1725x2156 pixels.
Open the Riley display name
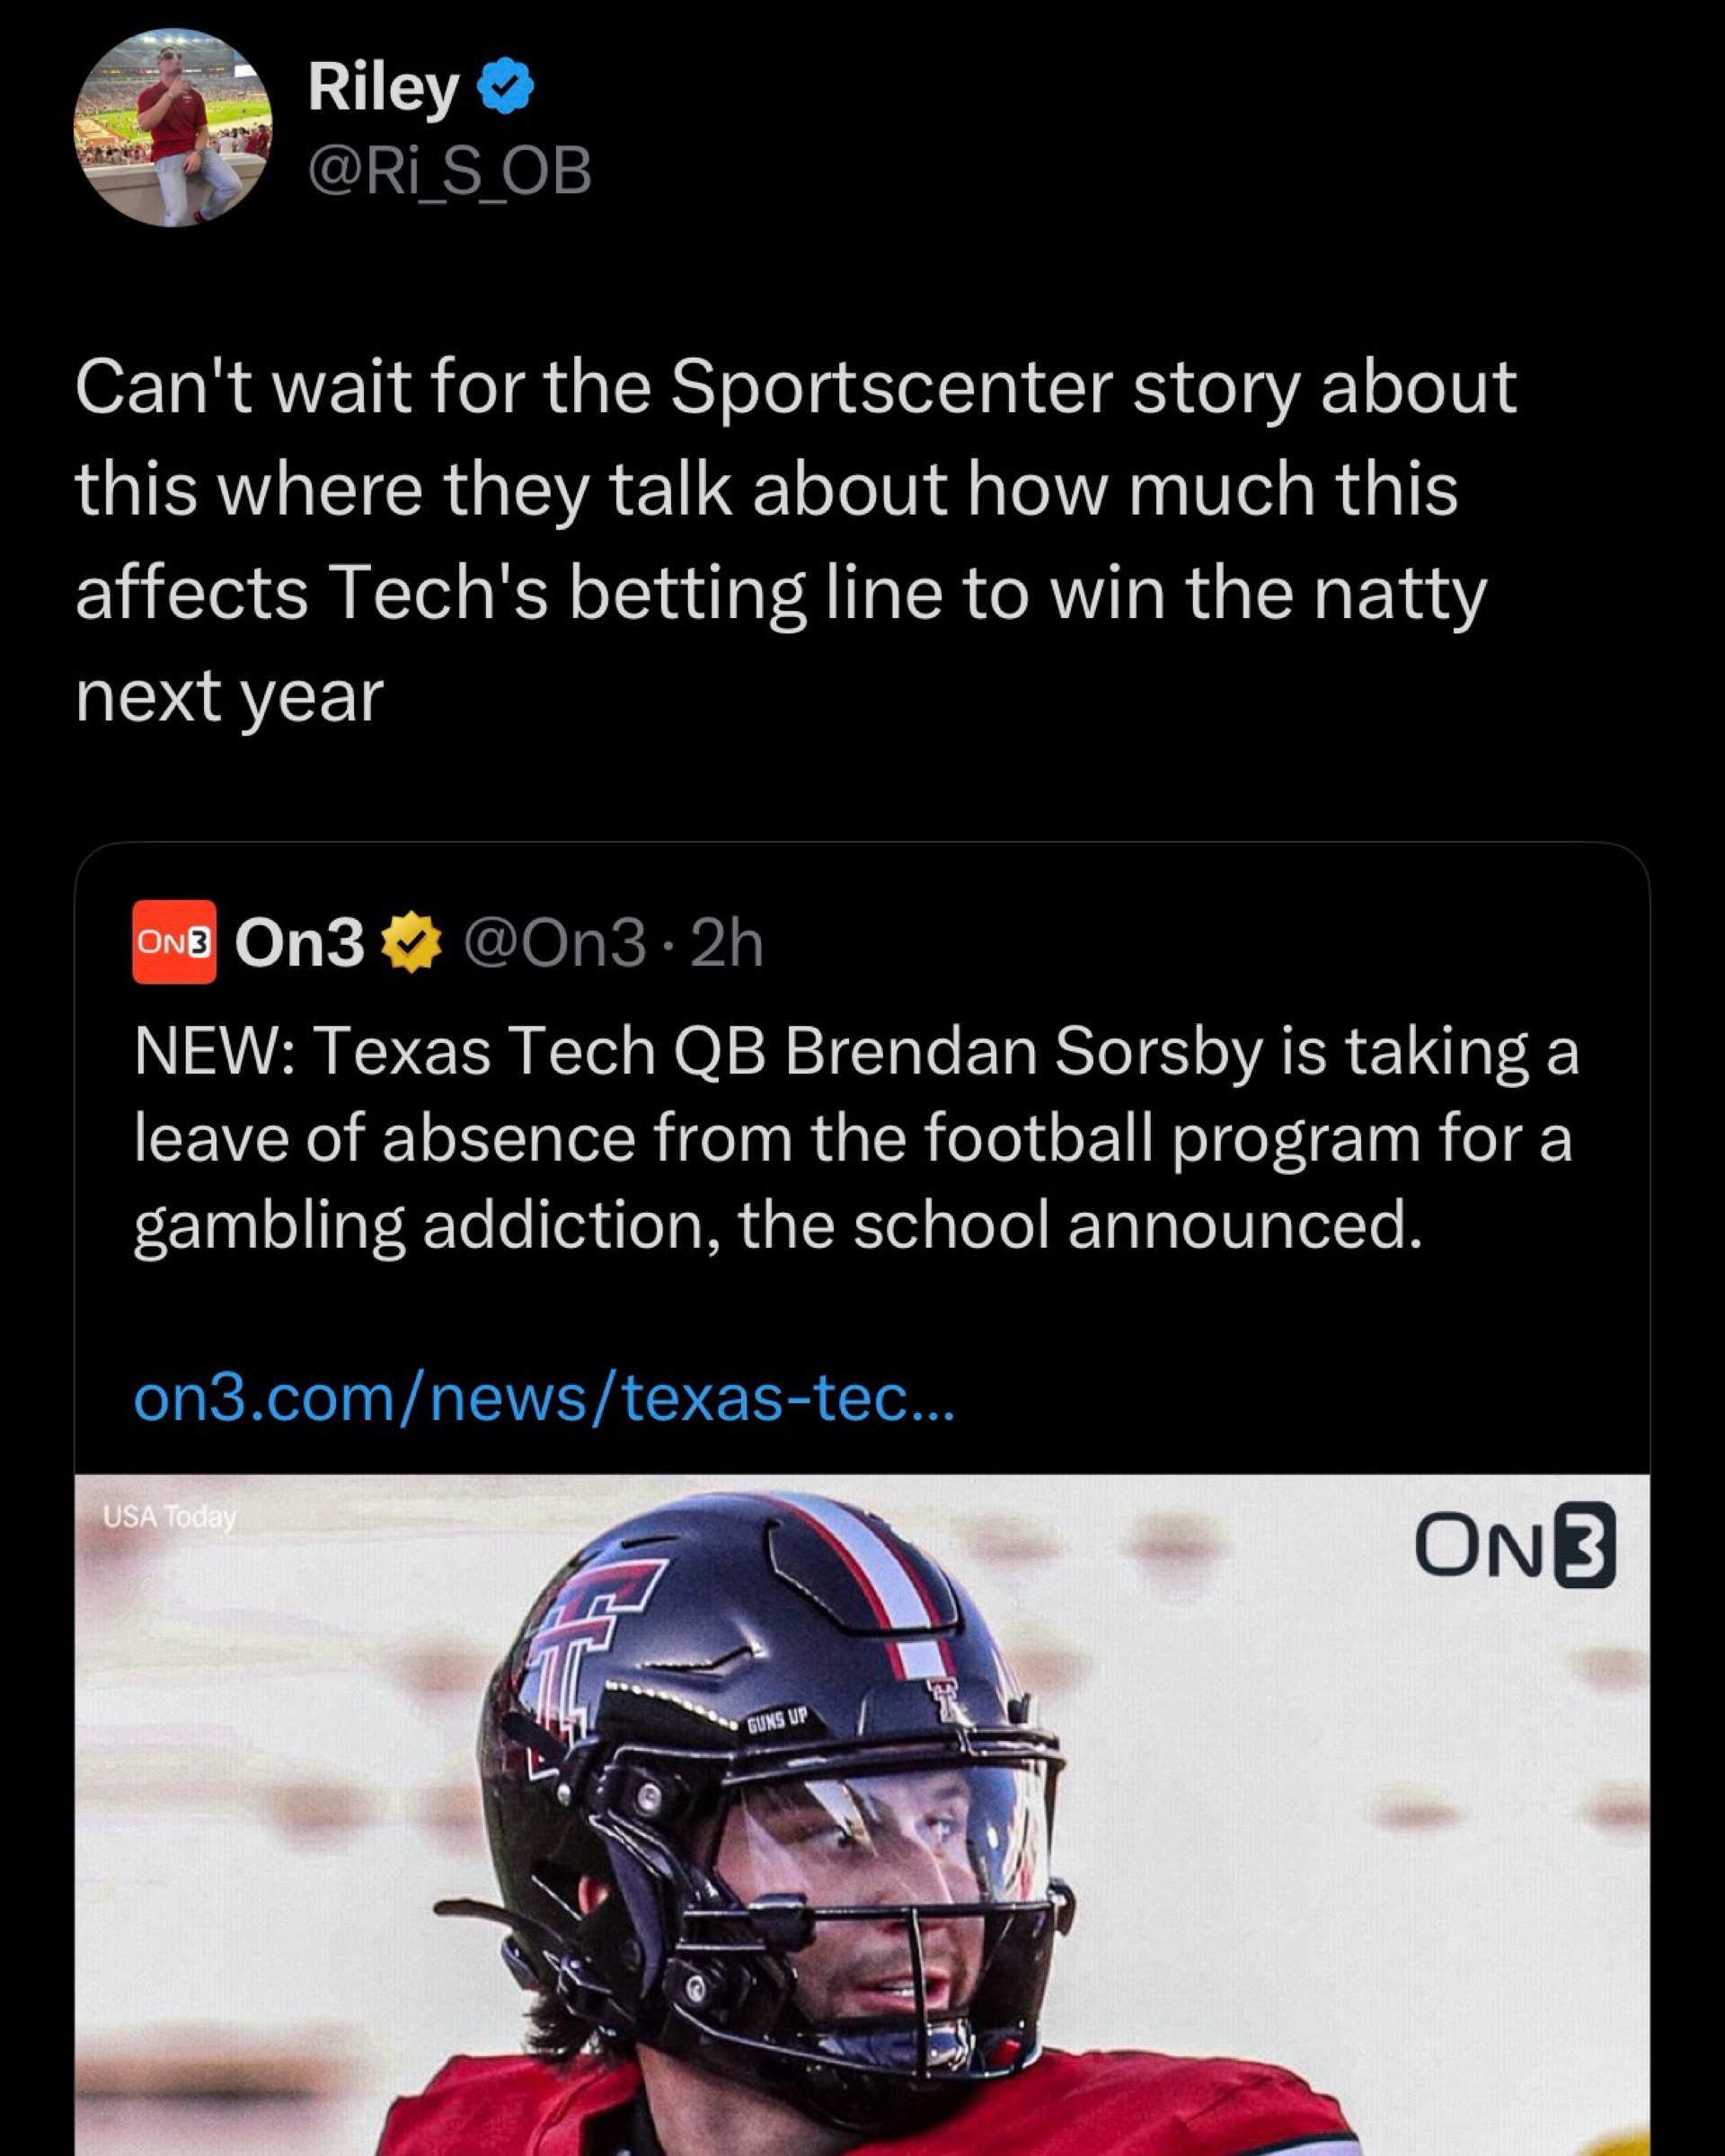point(383,87)
